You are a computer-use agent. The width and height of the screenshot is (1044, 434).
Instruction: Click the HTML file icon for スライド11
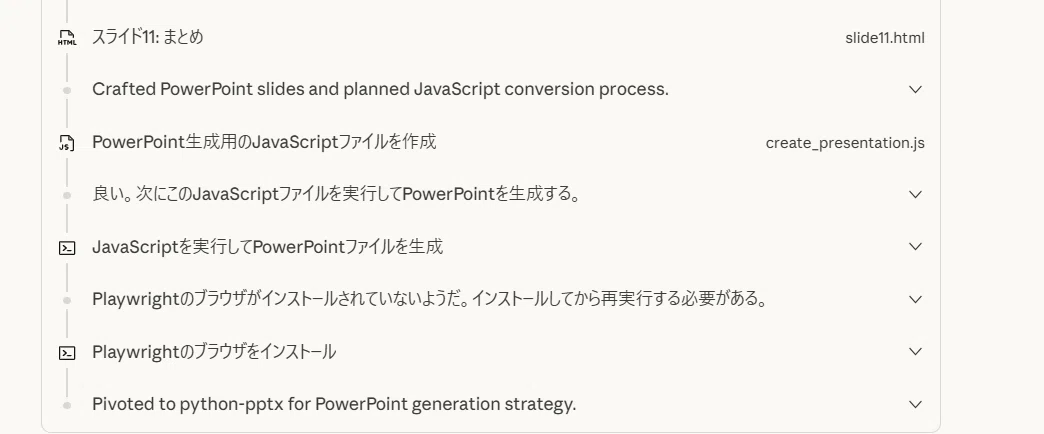click(67, 37)
